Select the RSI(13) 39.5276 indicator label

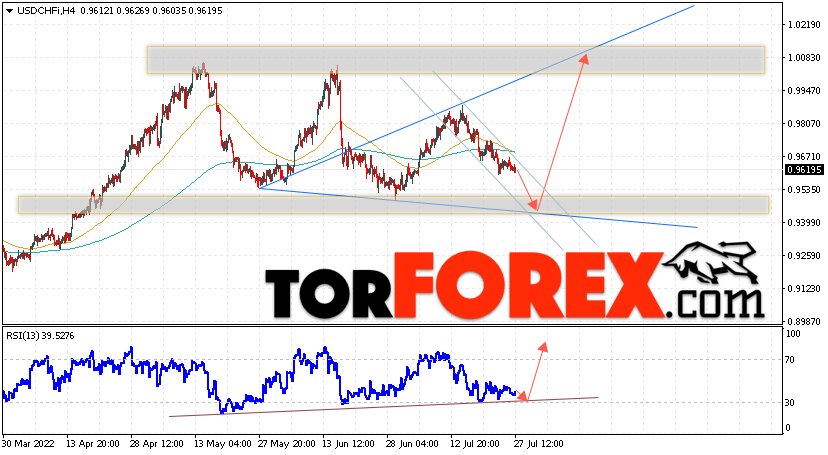click(41, 336)
